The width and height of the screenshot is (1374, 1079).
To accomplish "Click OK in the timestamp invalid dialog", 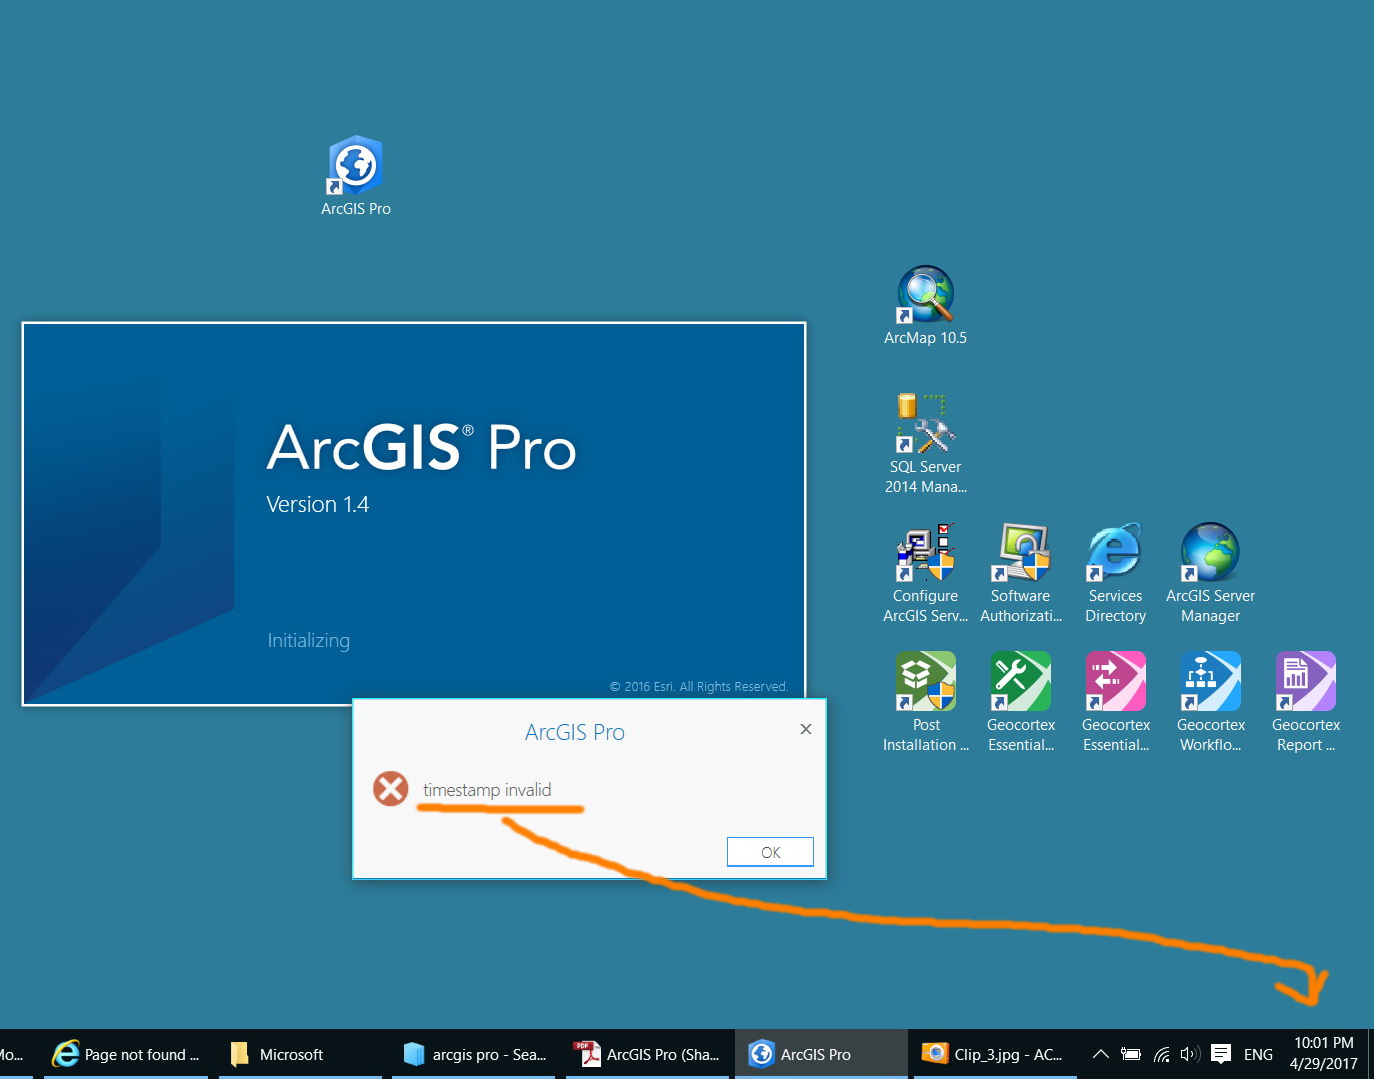I will point(770,852).
